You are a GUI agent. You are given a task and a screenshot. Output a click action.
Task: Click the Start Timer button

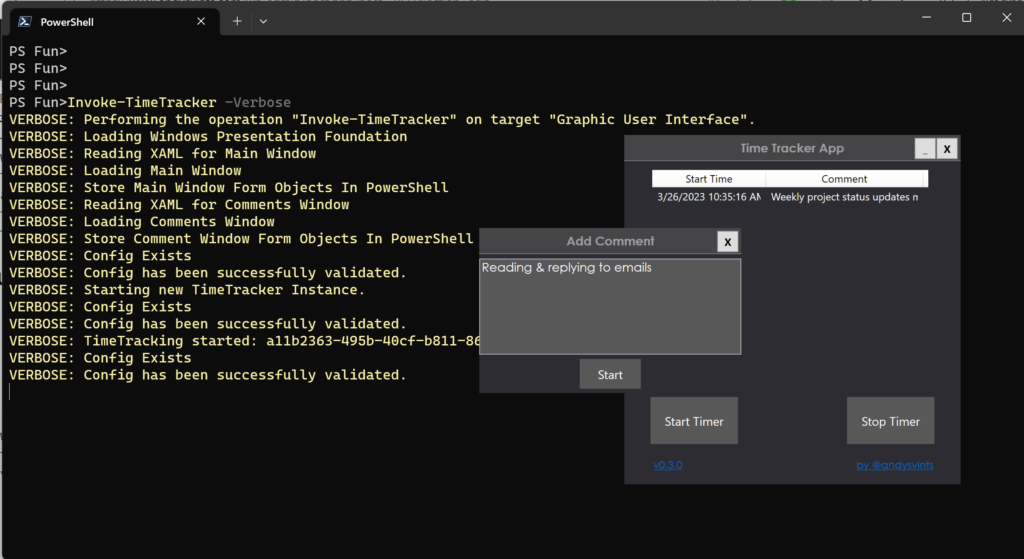(x=694, y=421)
